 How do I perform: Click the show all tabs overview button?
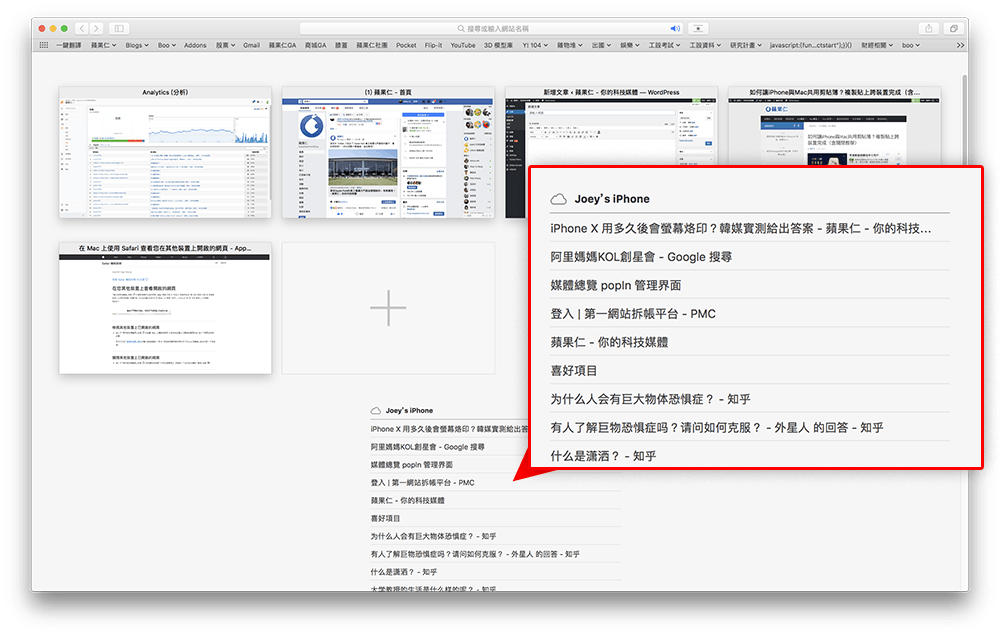(953, 28)
